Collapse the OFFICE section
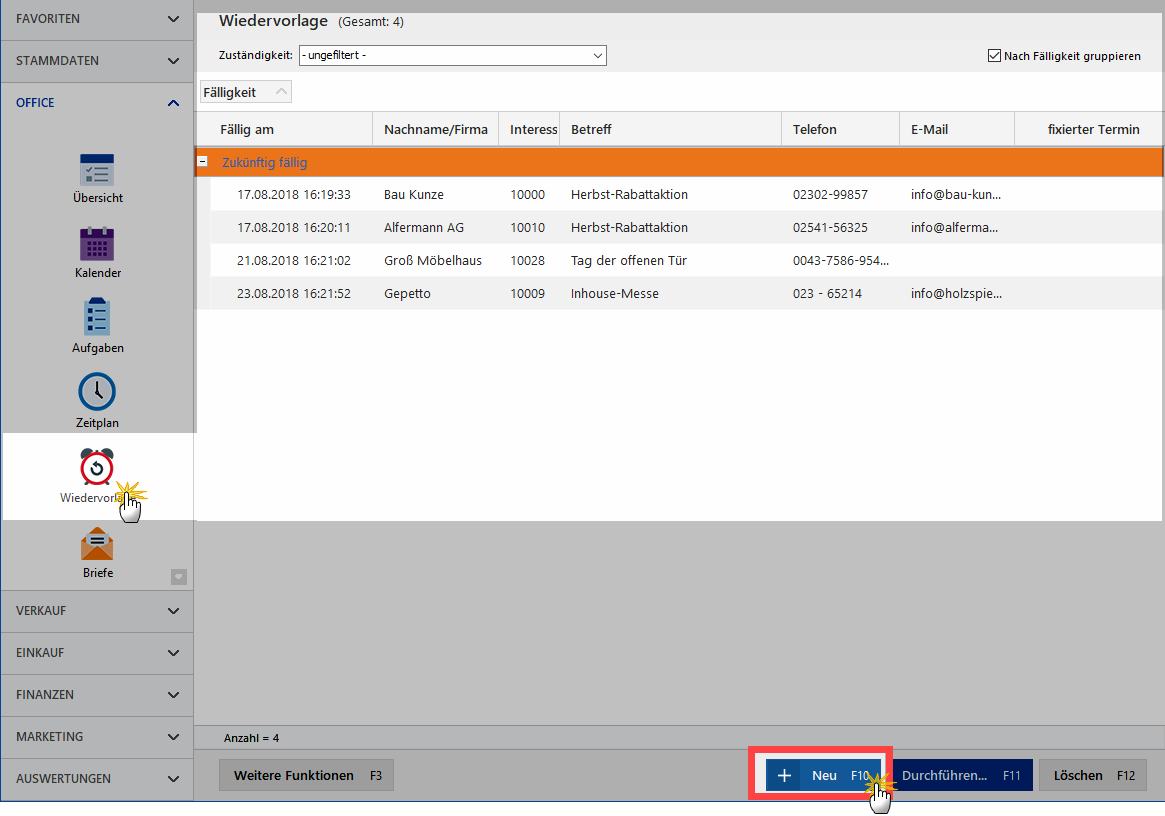The image size is (1165, 816). (97, 103)
